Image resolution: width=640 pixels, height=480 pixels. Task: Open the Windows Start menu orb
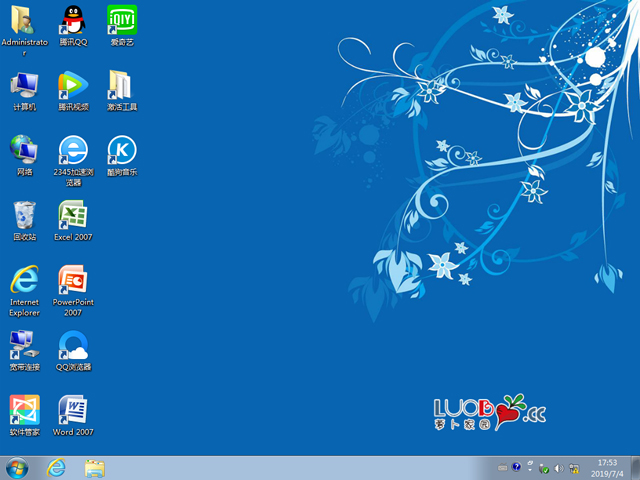(x=17, y=468)
